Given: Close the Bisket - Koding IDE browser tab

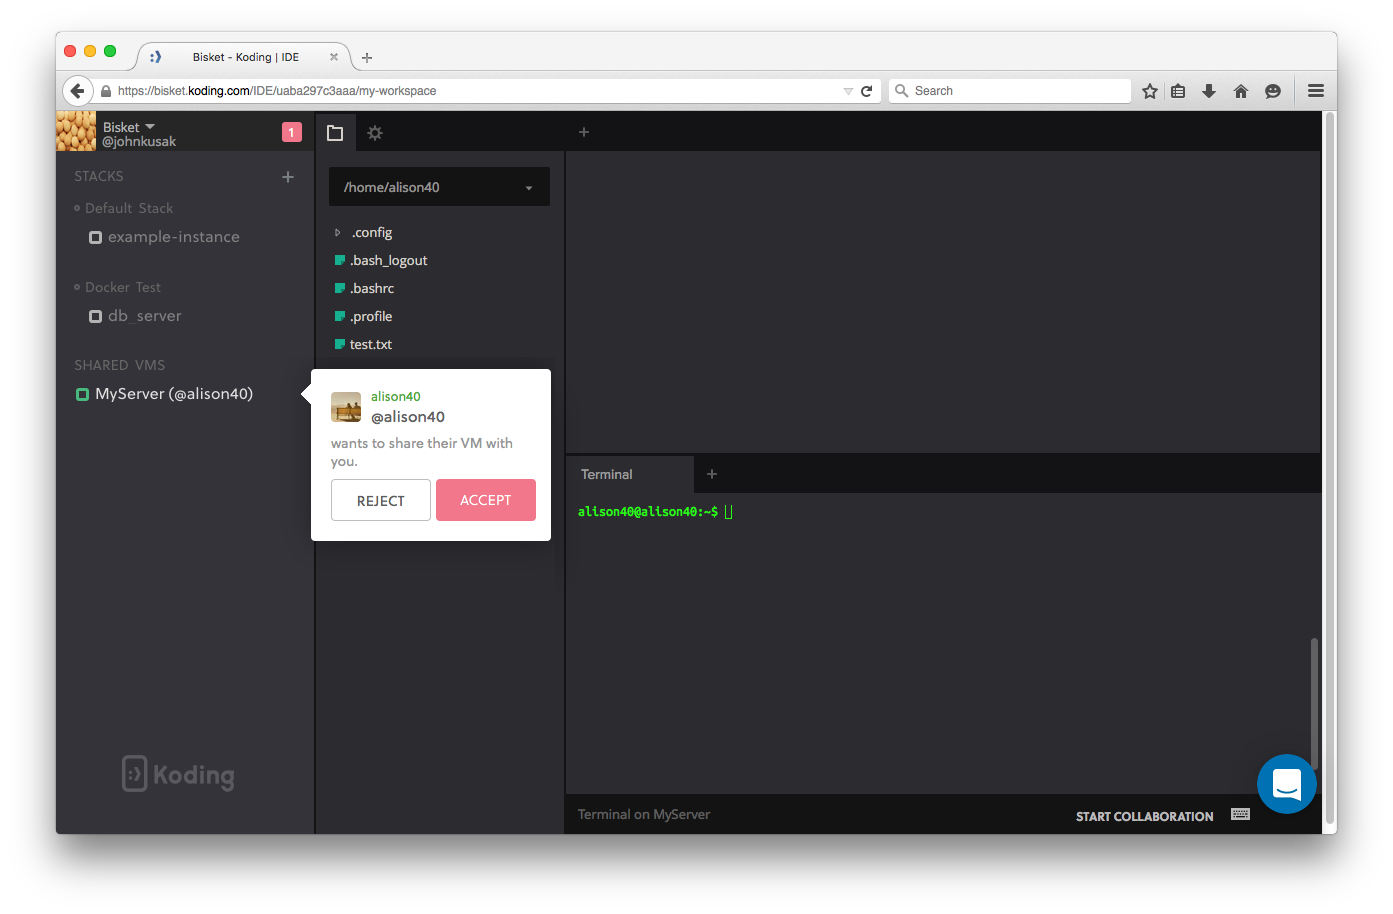Looking at the screenshot, I should click(334, 57).
